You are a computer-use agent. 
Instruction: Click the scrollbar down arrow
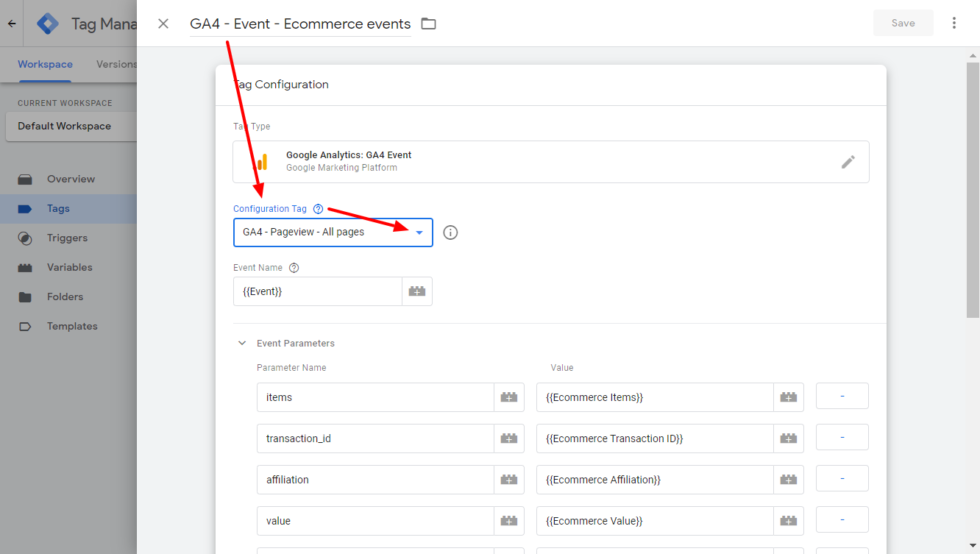coord(972,546)
